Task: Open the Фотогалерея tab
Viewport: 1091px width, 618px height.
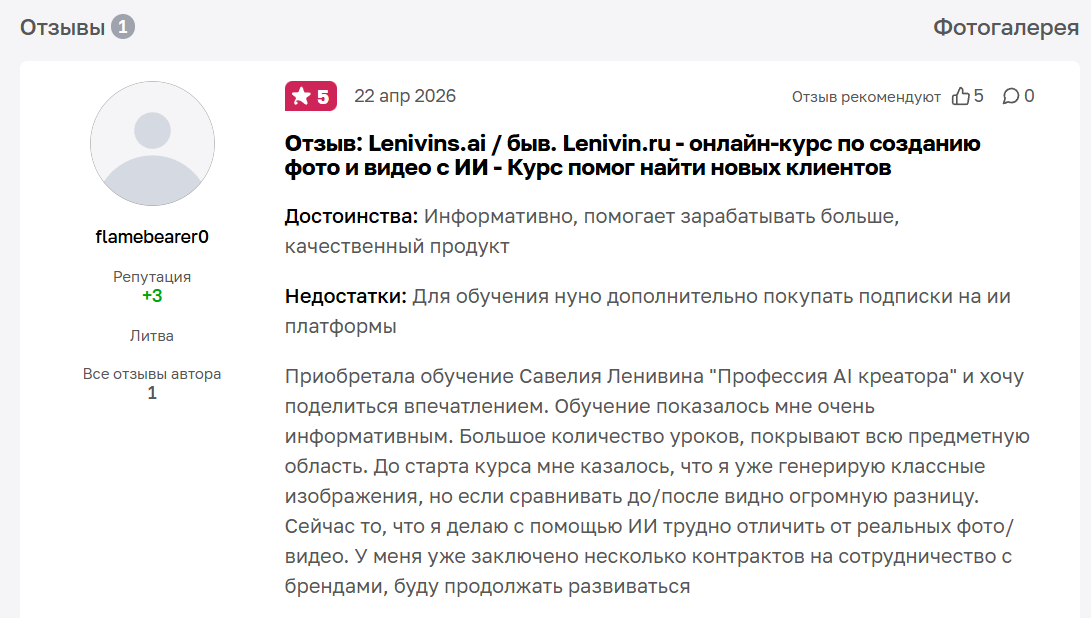Action: pos(1005,27)
